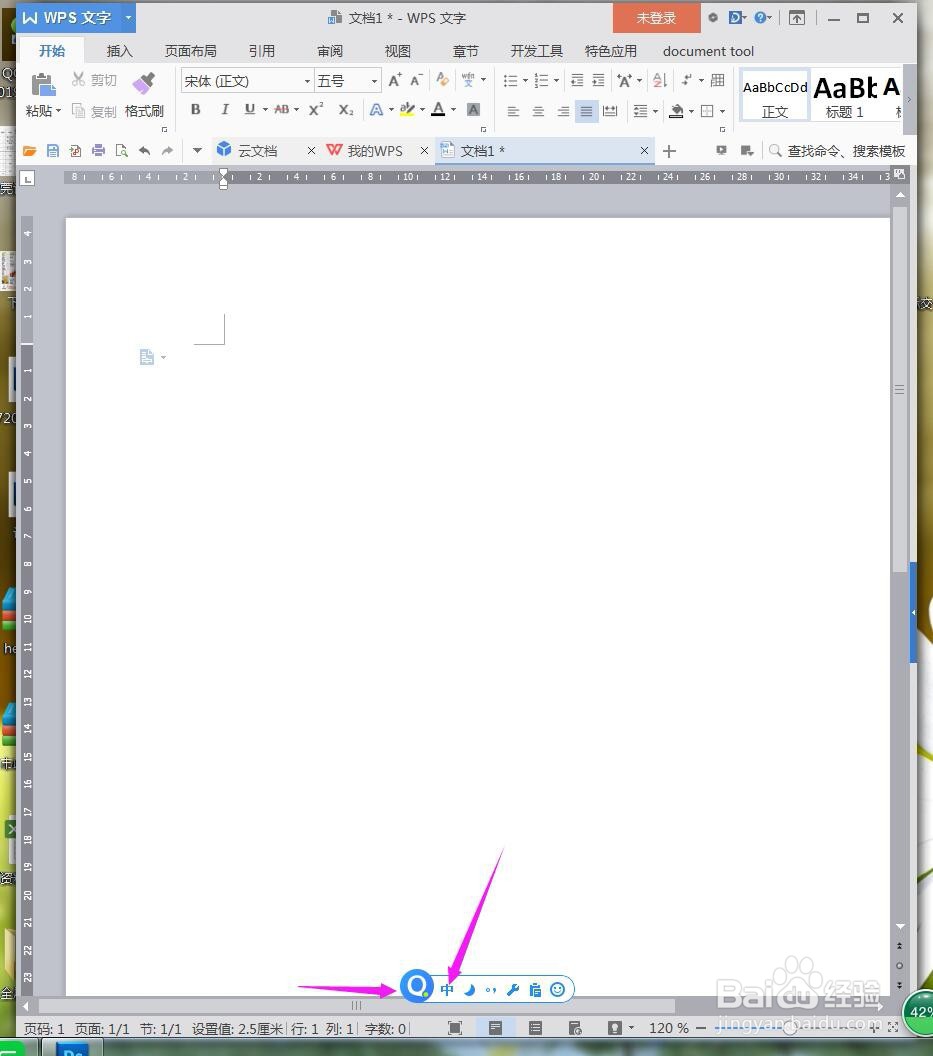Click the search commands field 查找命令、搜索模板
Image resolution: width=933 pixels, height=1056 pixels.
click(x=846, y=151)
